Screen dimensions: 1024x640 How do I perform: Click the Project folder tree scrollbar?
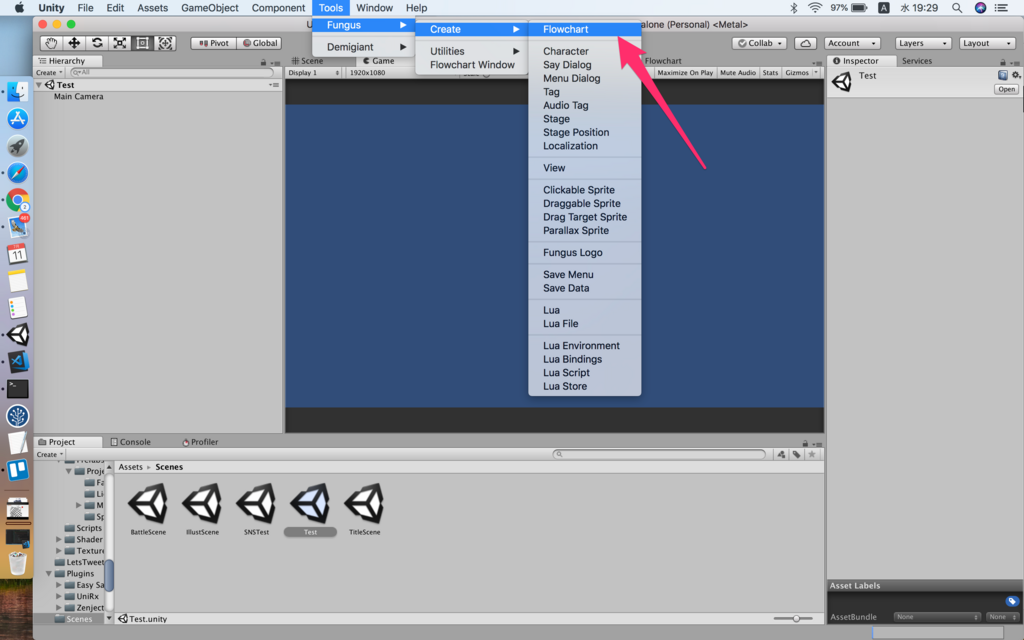pyautogui.click(x=110, y=575)
